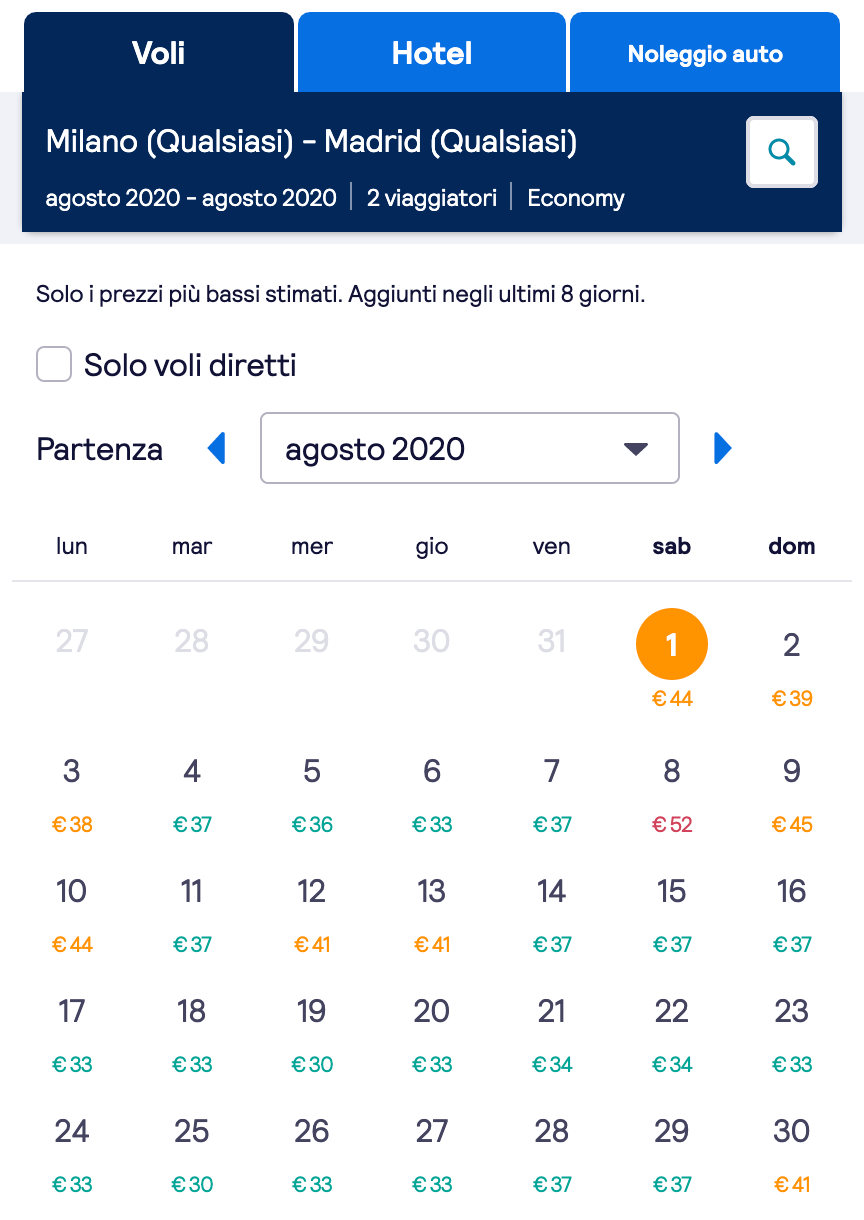Screen dimensions: 864x1220
Task: Change the Economy cabin class
Action: click(576, 198)
